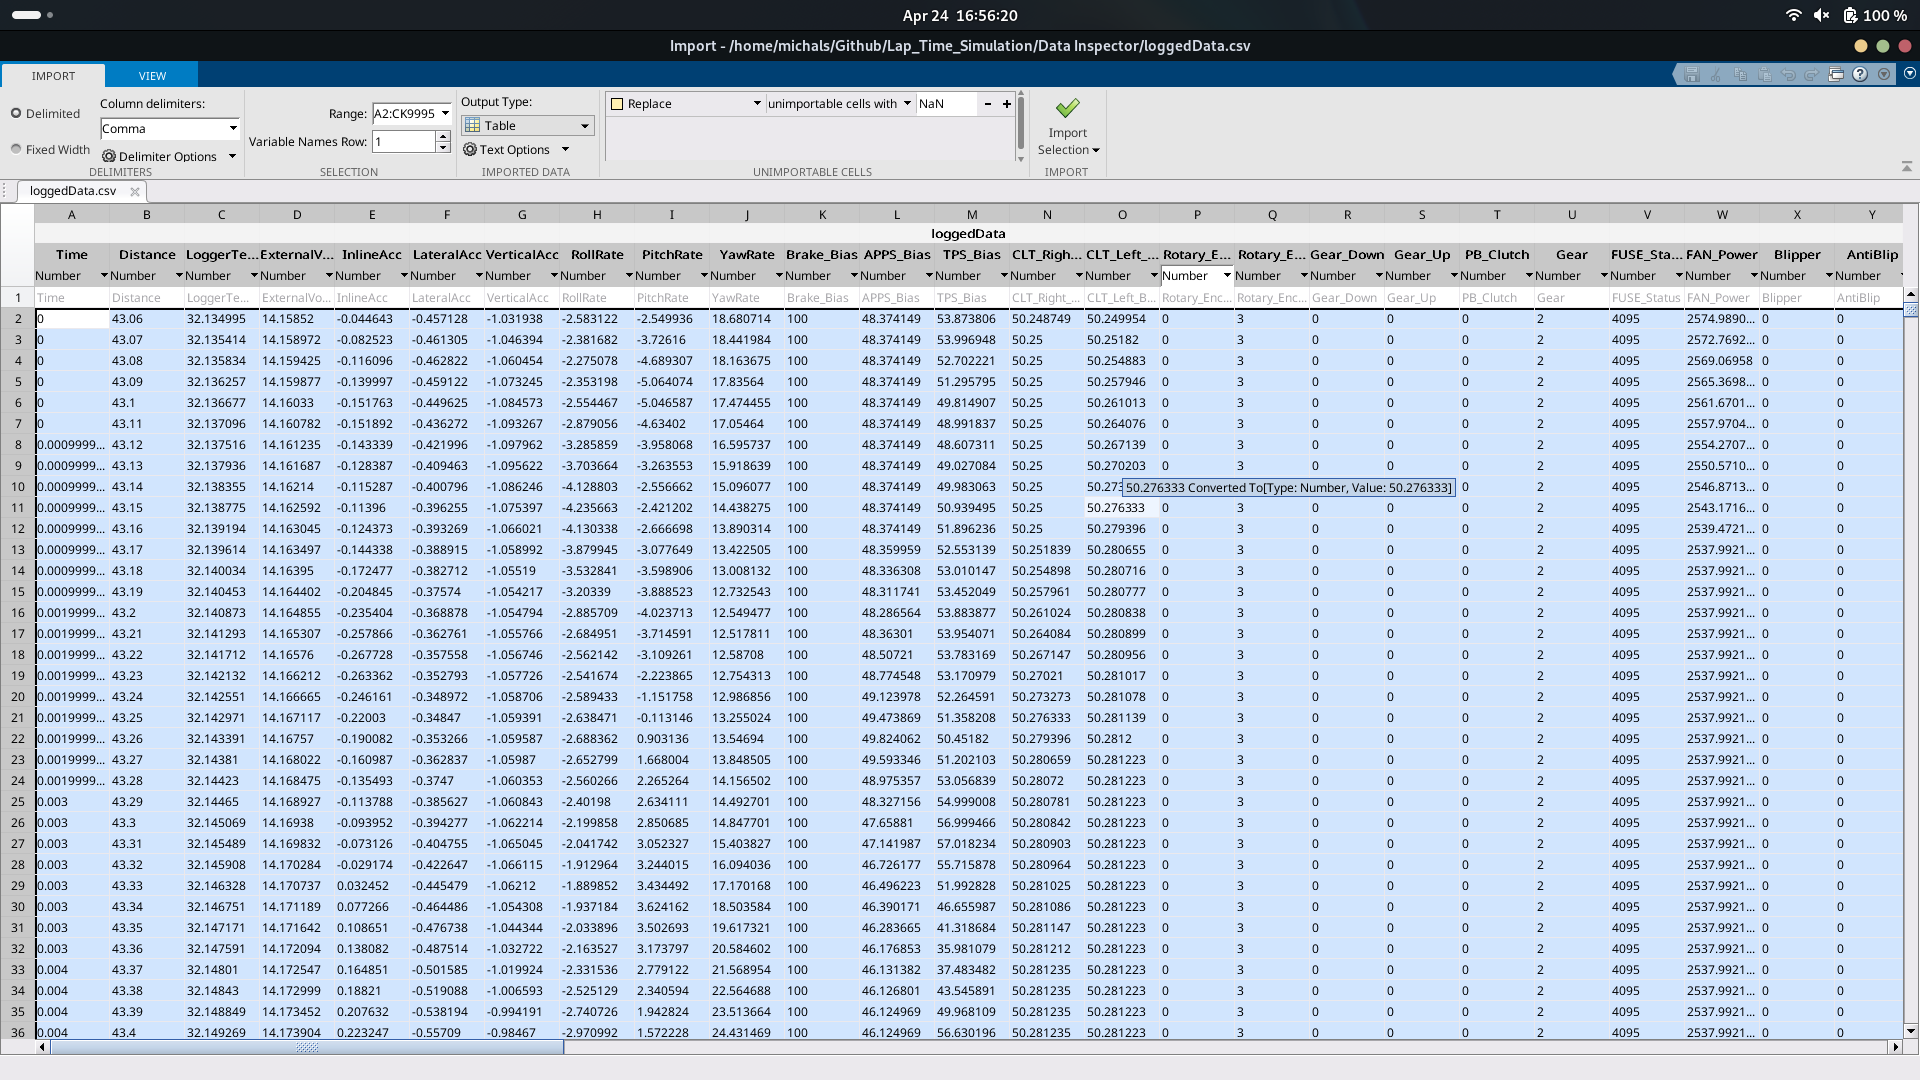Image resolution: width=1920 pixels, height=1080 pixels.
Task: Click the Delimiter Options gear icon
Action: (x=109, y=156)
